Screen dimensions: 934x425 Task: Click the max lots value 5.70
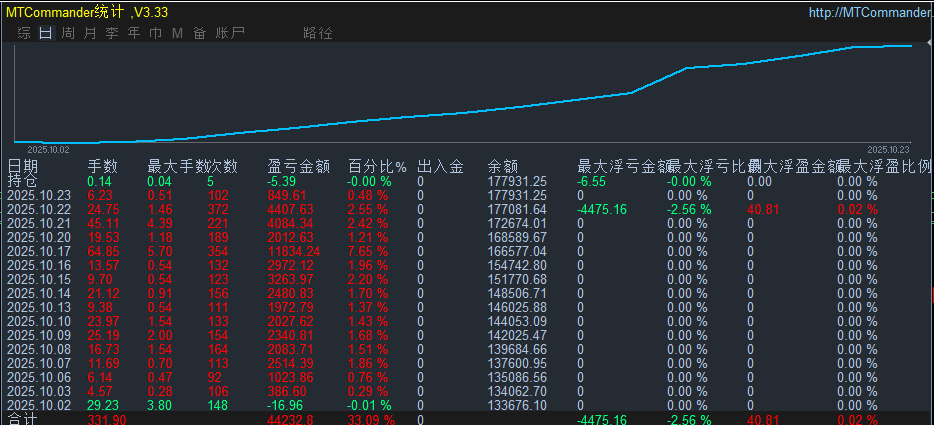[160, 252]
